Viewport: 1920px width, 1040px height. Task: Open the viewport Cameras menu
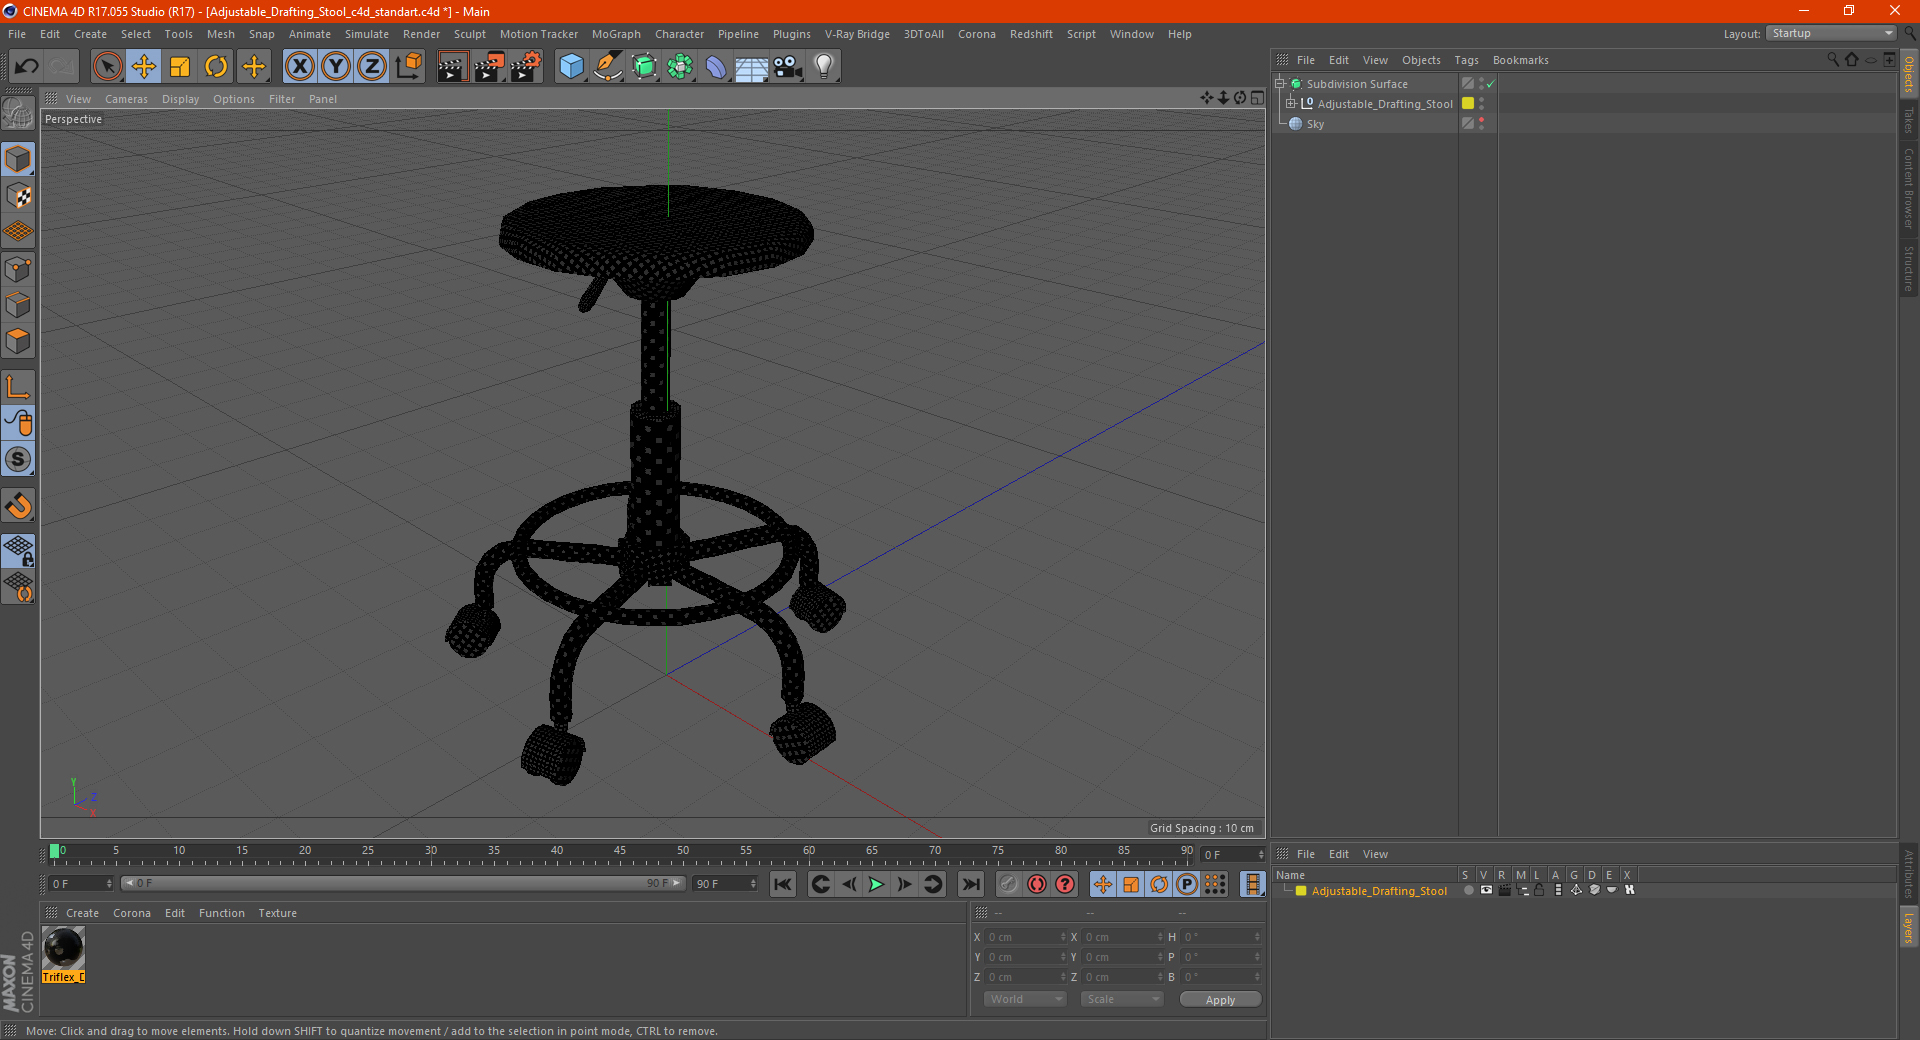(126, 99)
